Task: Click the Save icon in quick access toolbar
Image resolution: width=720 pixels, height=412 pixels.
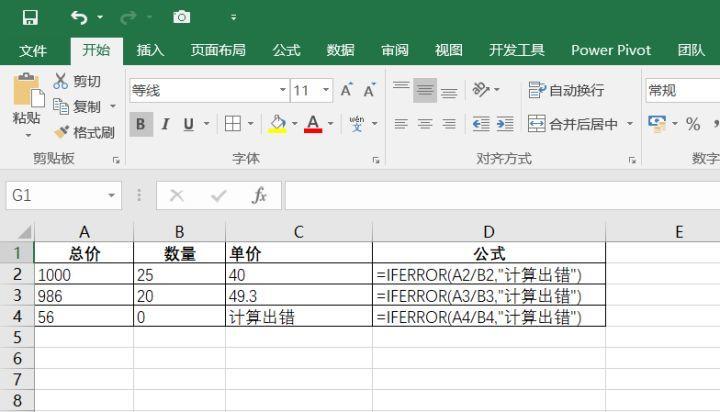Action: point(30,17)
